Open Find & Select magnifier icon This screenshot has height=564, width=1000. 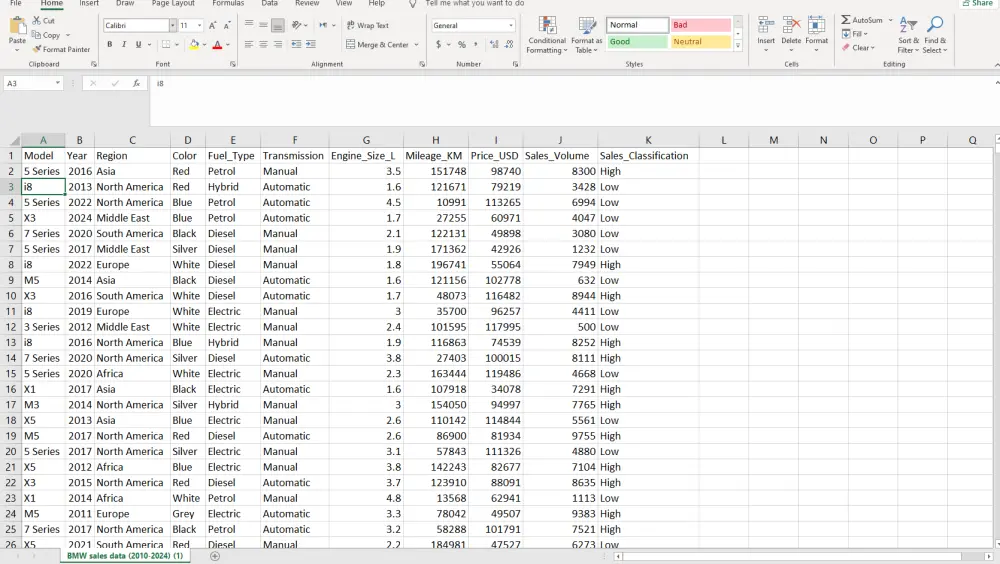pos(935,26)
